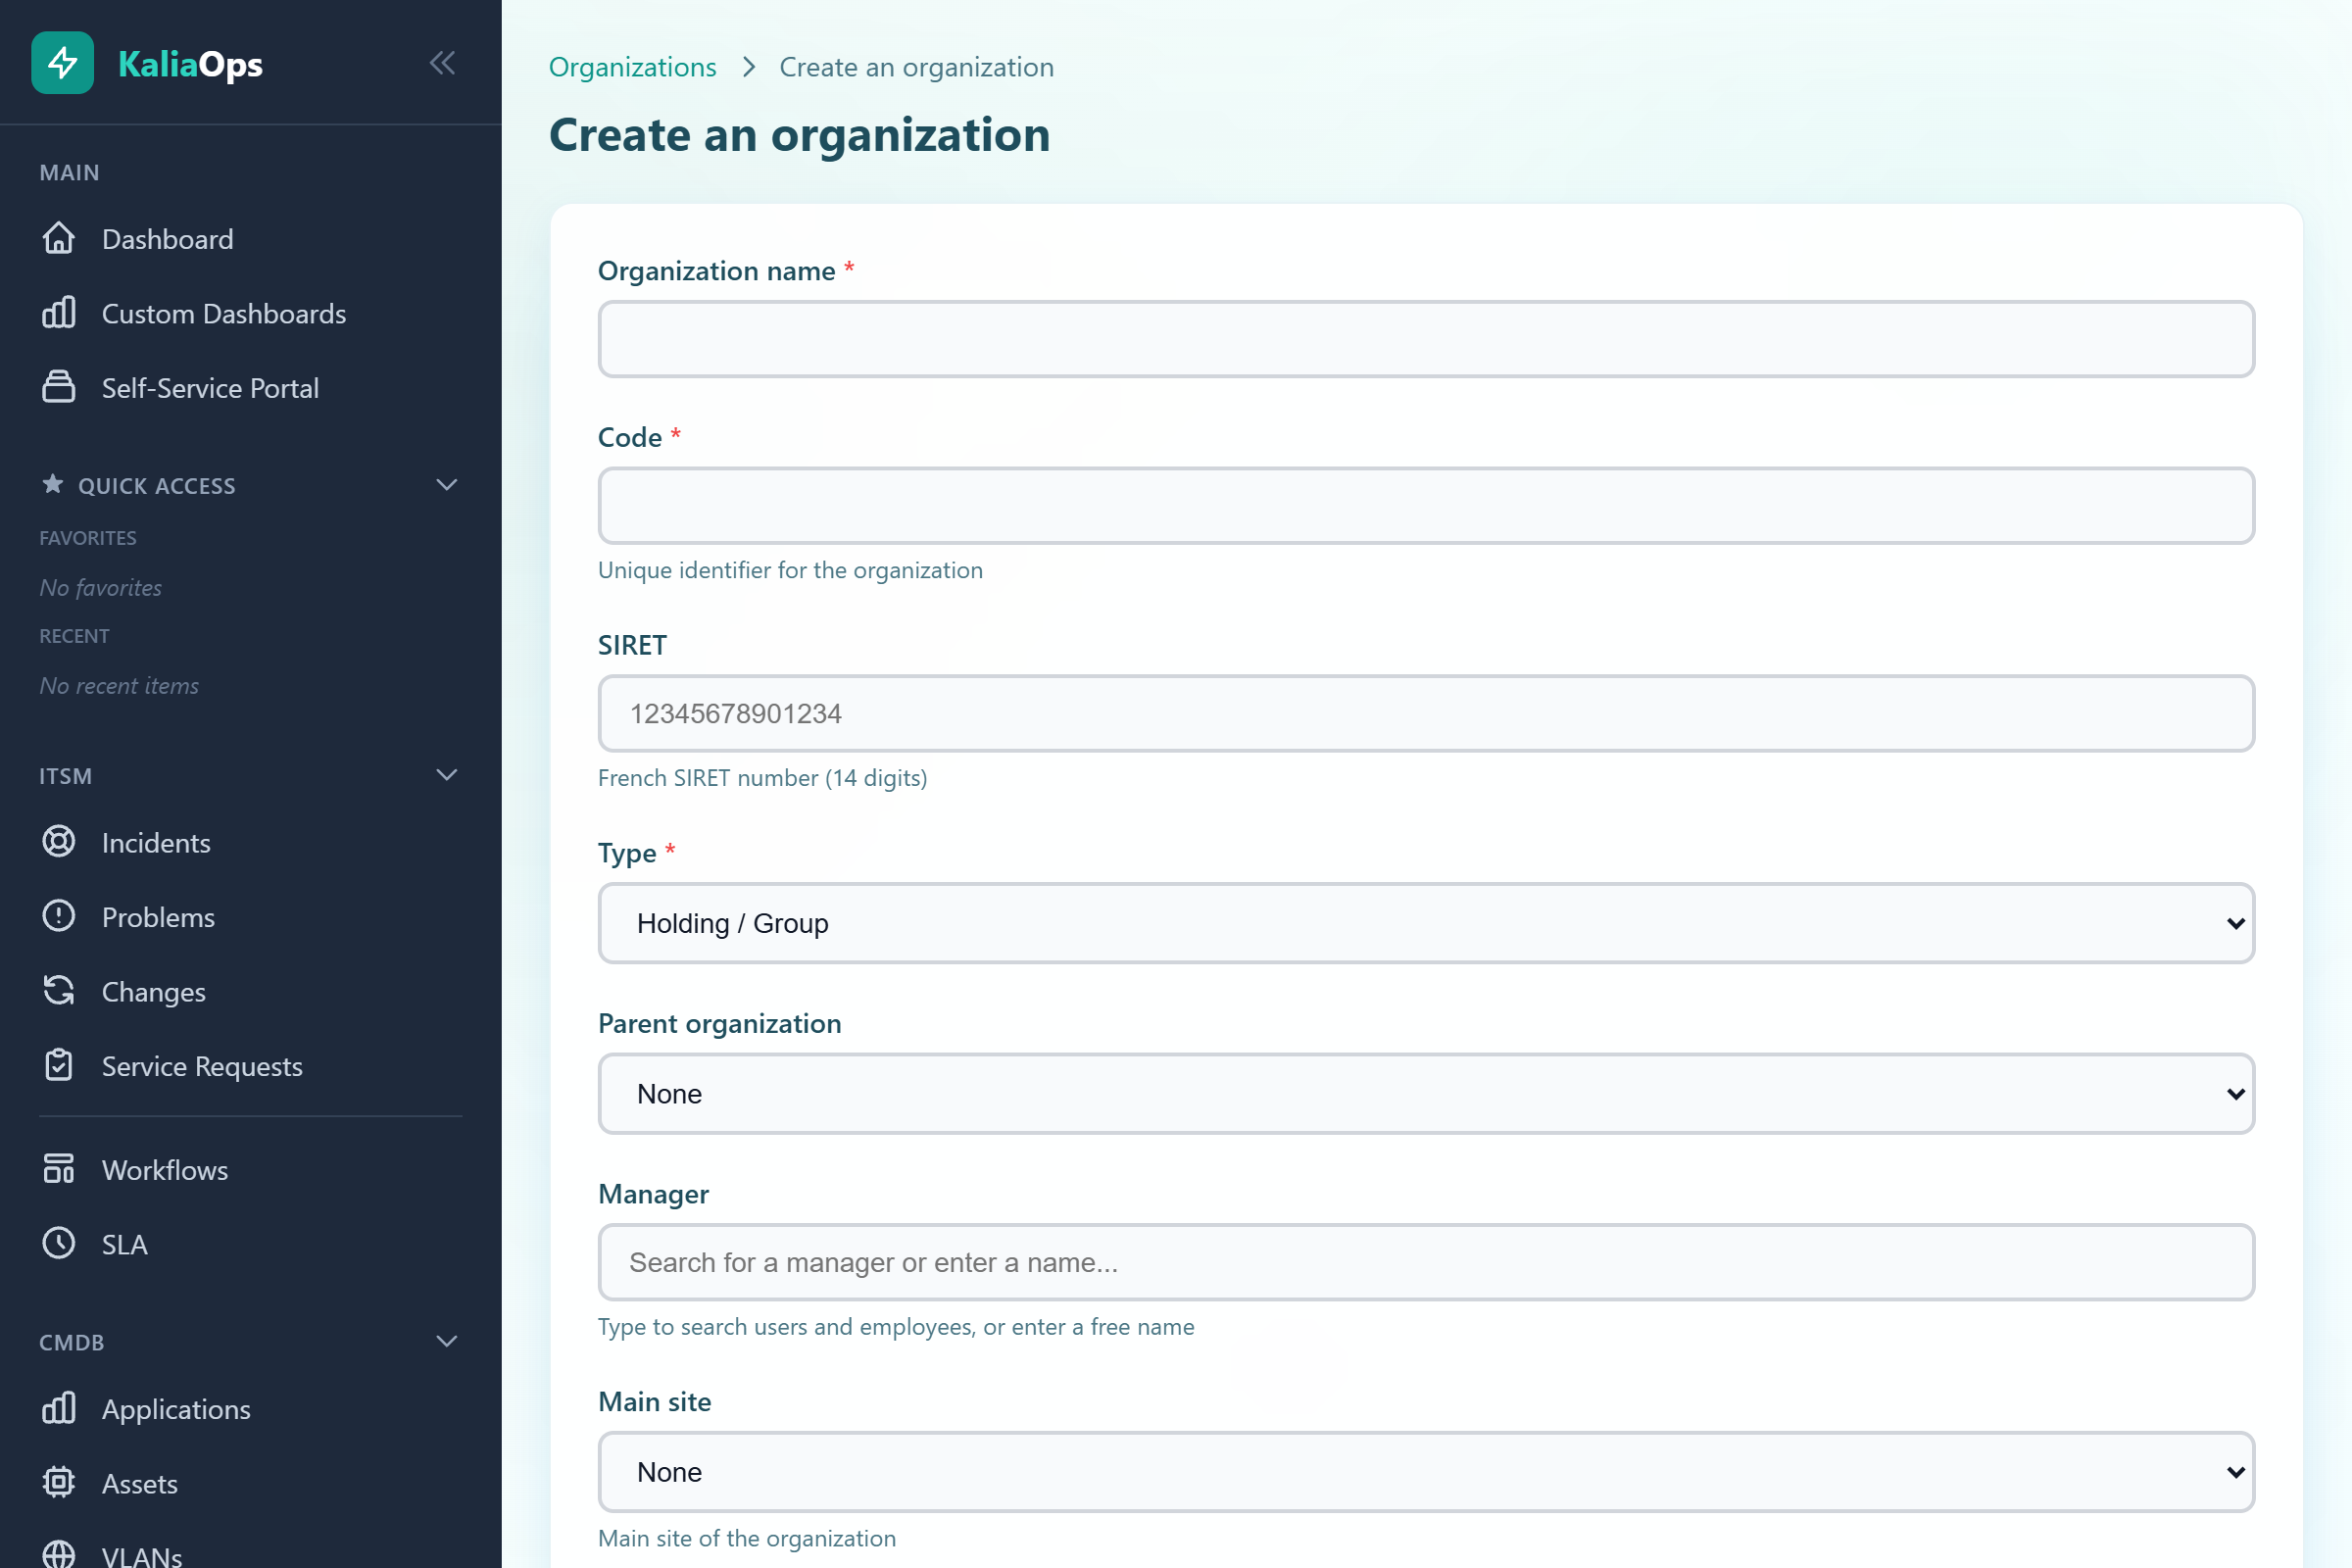Collapse the ITSM section chevron

click(x=447, y=775)
